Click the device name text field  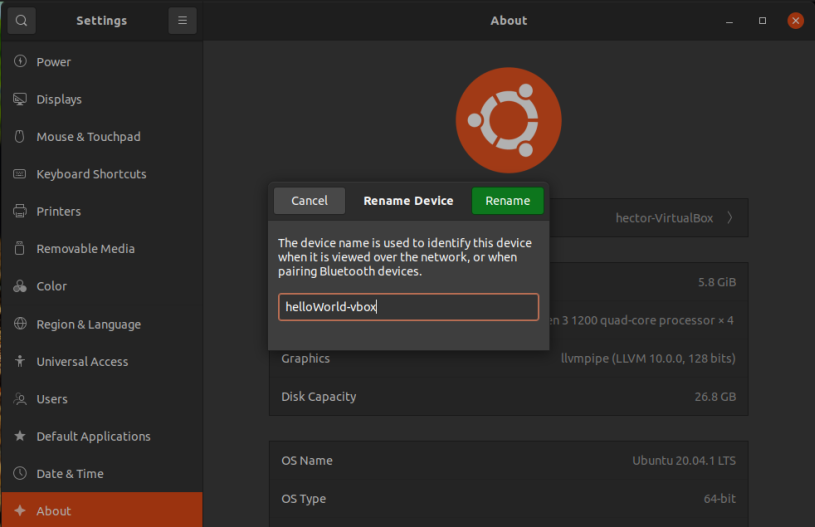tap(408, 307)
